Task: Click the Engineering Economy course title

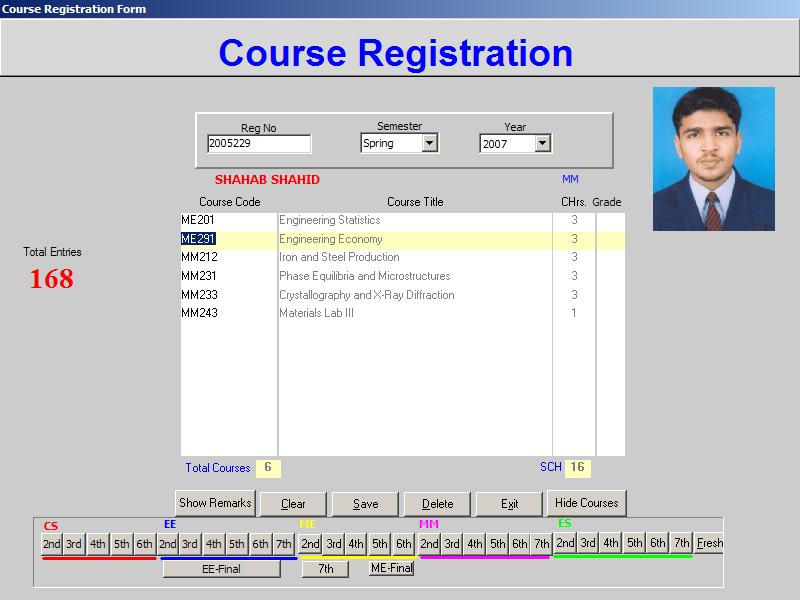Action: [331, 239]
